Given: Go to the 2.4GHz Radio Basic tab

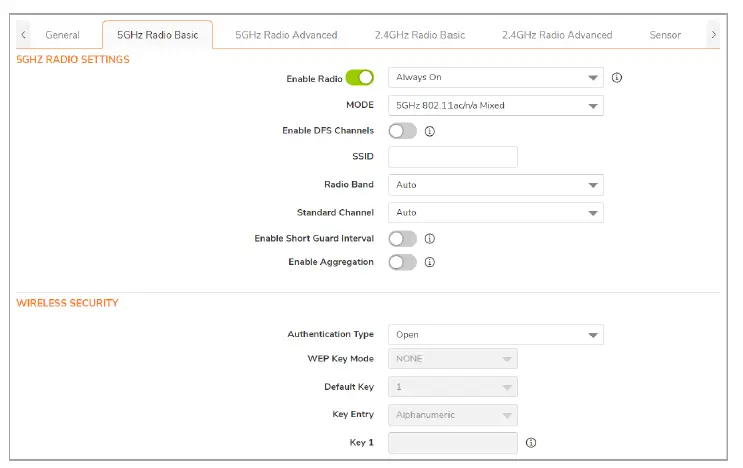Looking at the screenshot, I should (x=420, y=35).
